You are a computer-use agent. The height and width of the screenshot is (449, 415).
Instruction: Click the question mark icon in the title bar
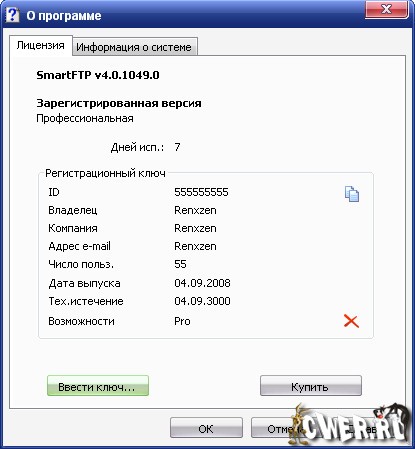[x=12, y=15]
